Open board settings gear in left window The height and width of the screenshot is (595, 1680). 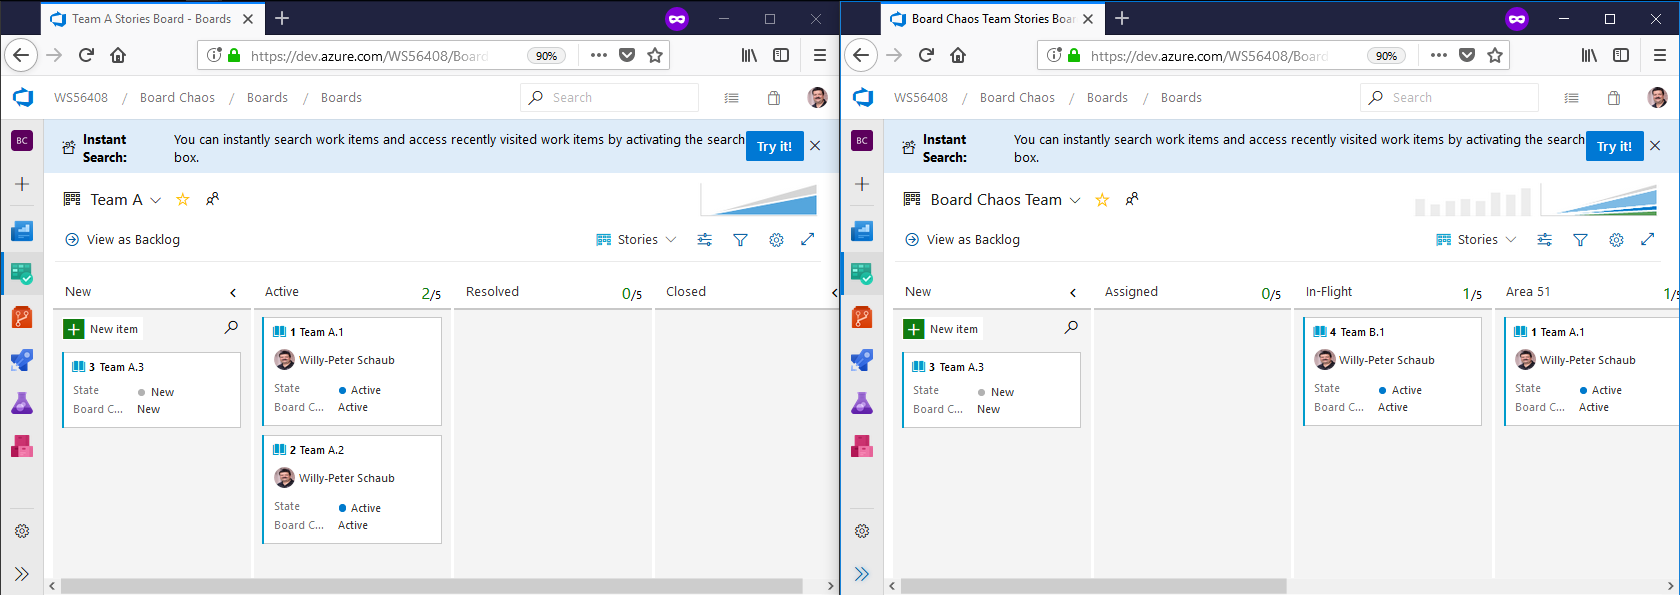[776, 240]
